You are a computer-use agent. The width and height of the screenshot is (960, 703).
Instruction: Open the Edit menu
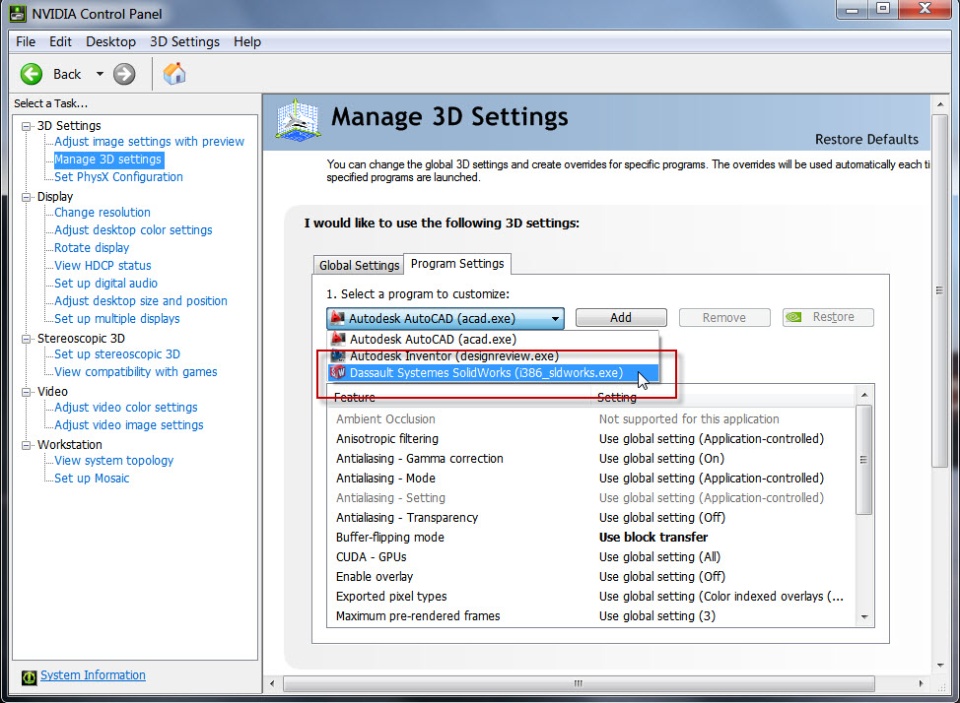pos(60,42)
